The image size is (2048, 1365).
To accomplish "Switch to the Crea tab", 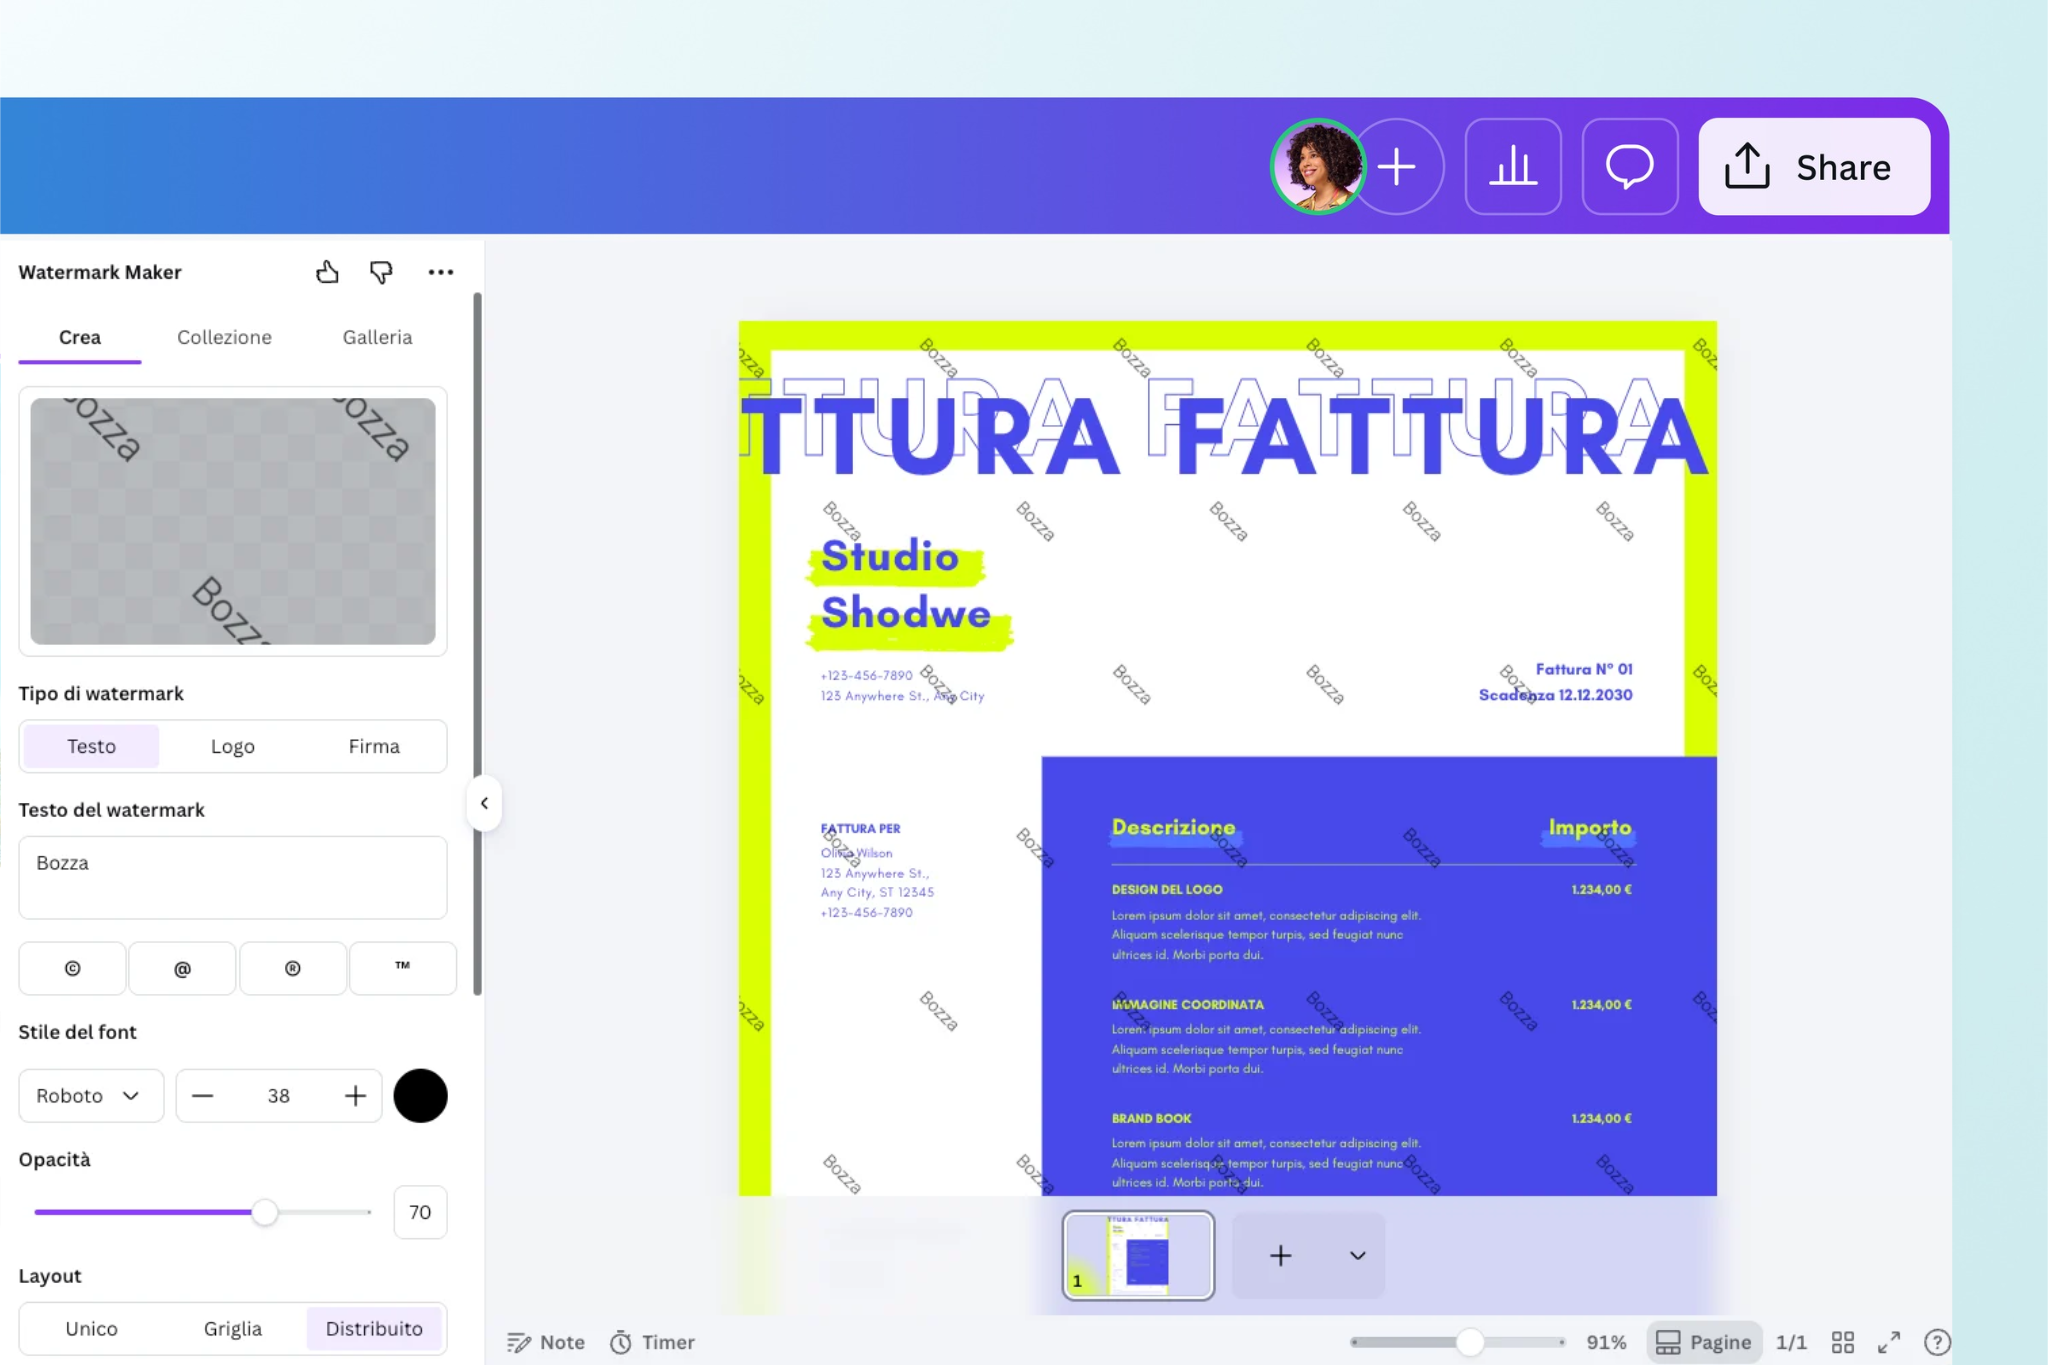I will tap(80, 338).
